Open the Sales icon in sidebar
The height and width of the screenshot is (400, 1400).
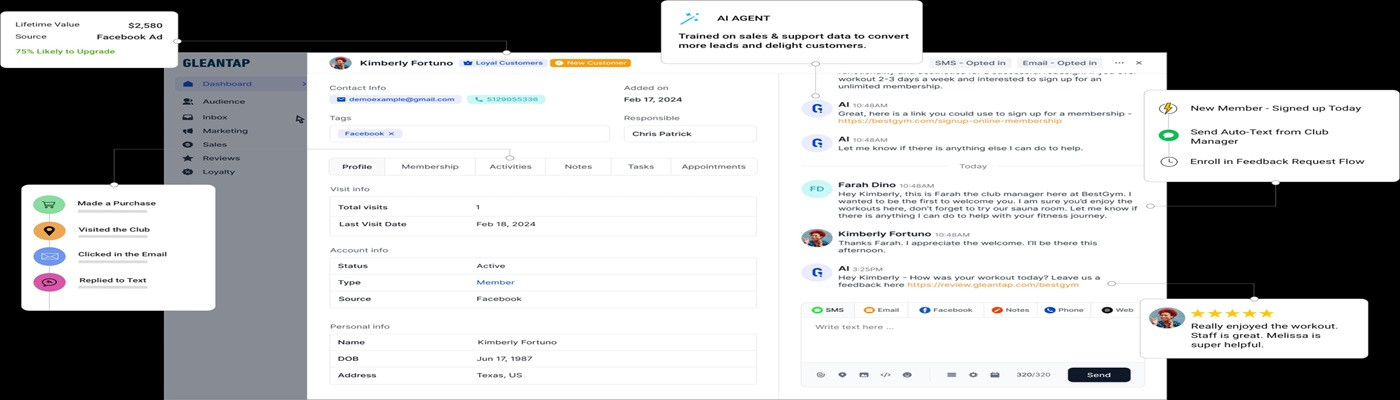tap(188, 144)
